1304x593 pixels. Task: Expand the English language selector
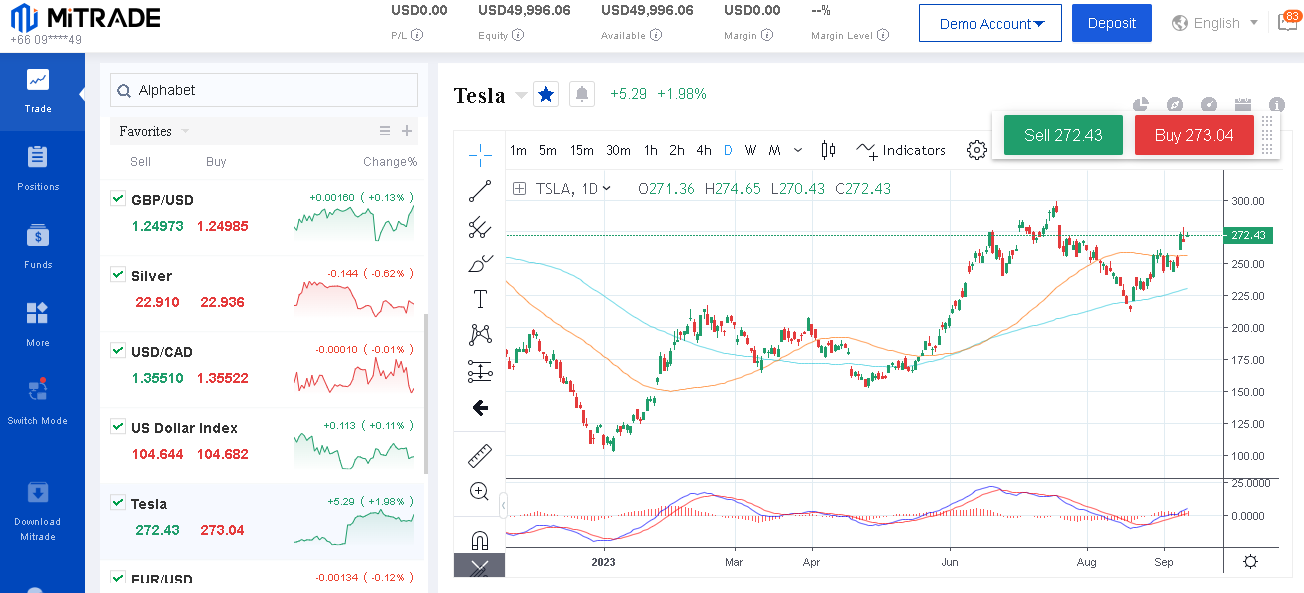coord(1215,23)
